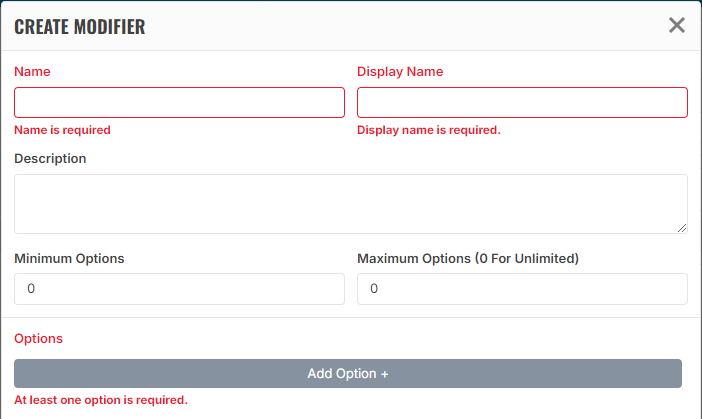Select the Maximum Options number field
This screenshot has width=702, height=419.
point(522,289)
